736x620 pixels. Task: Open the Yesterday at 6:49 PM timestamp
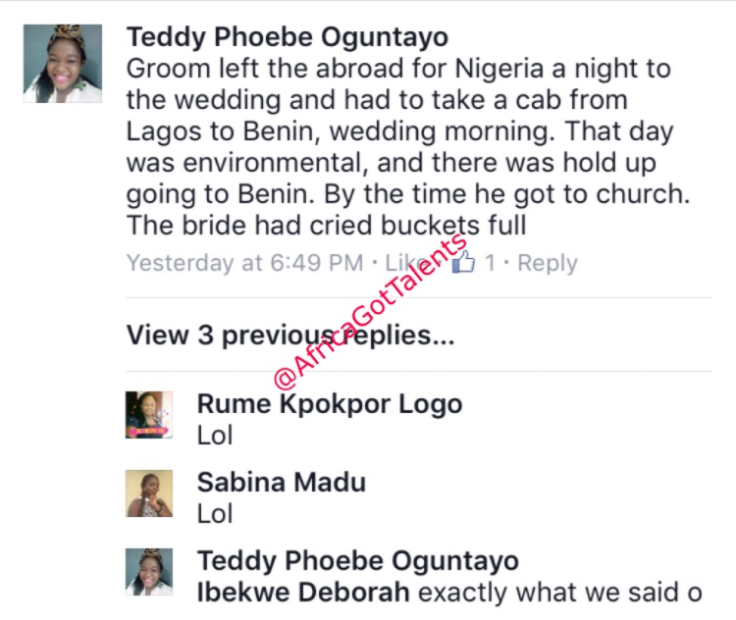tap(244, 263)
